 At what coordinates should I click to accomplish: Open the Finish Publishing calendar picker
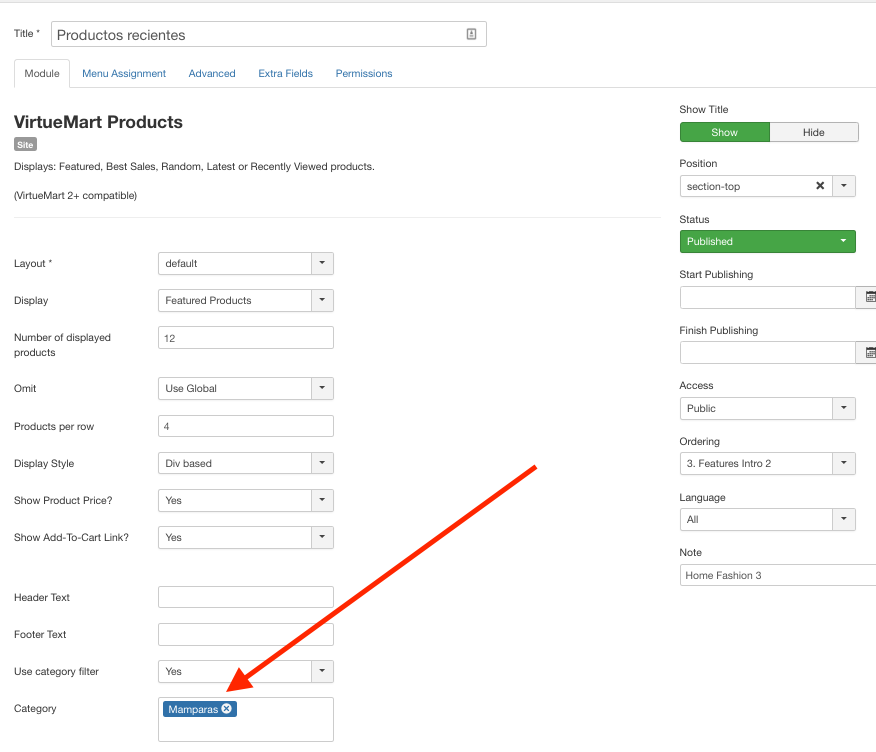[x=869, y=353]
